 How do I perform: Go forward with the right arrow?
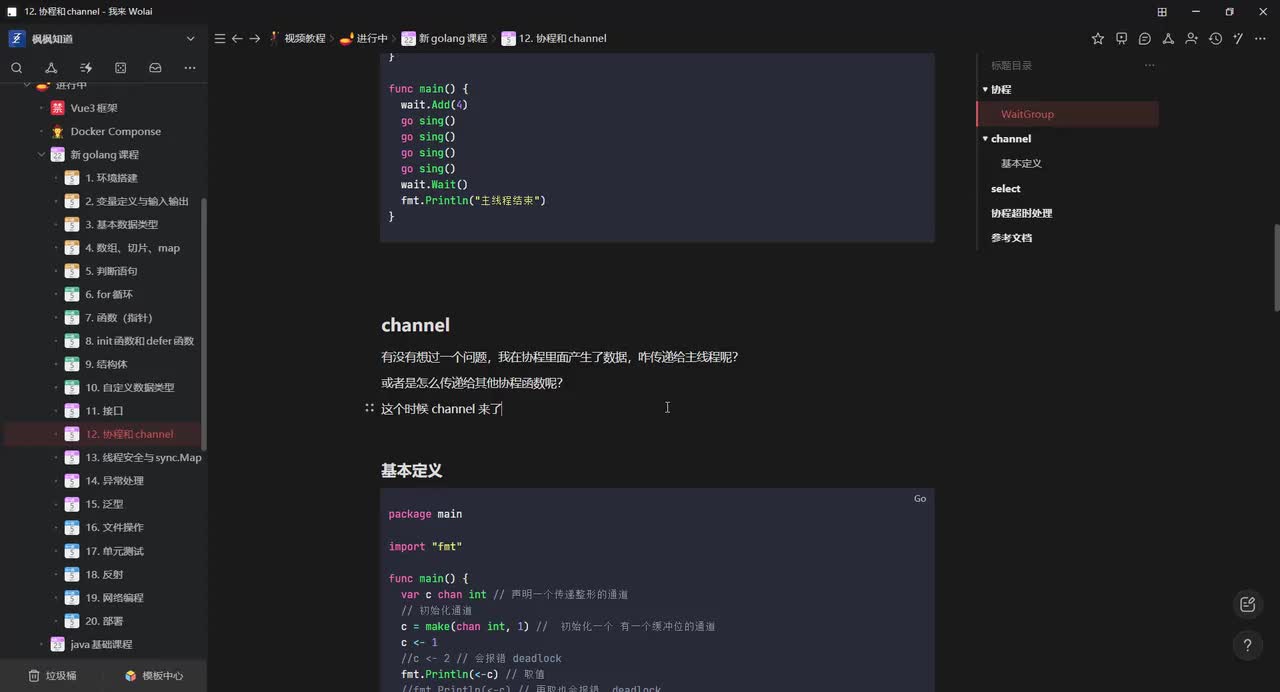255,38
